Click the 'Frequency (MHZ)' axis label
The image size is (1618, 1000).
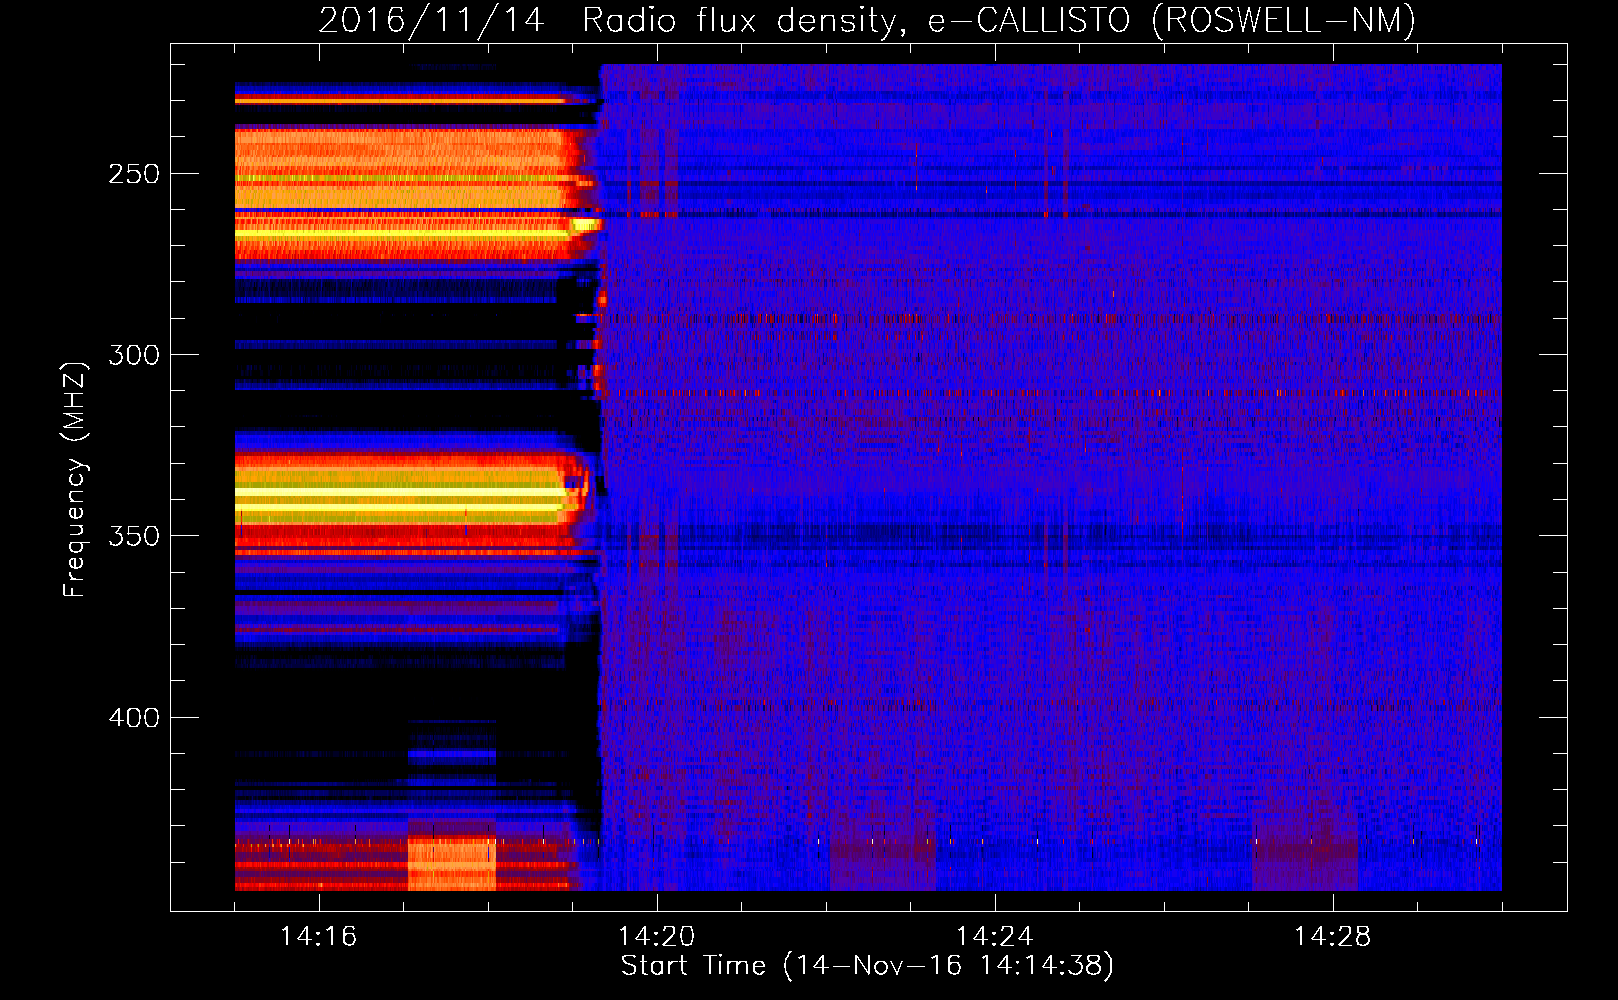[75, 479]
